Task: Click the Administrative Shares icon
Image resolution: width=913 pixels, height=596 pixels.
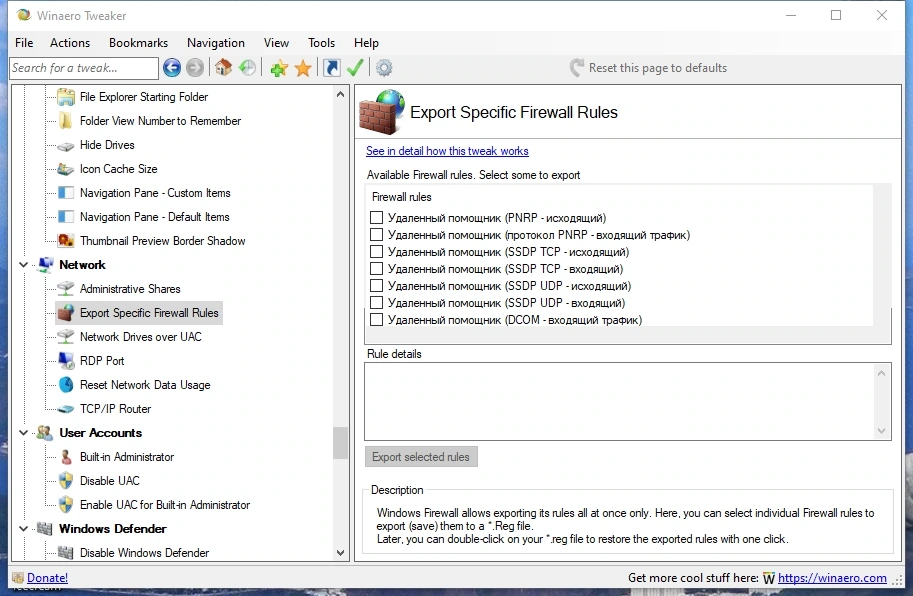Action: [66, 289]
